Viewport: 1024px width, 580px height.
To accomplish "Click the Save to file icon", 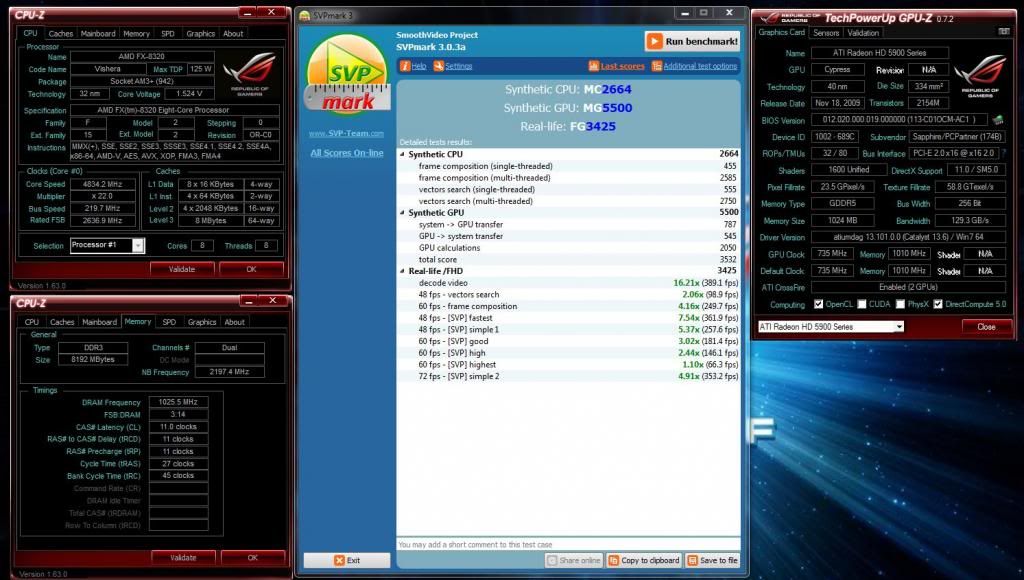I will [693, 560].
